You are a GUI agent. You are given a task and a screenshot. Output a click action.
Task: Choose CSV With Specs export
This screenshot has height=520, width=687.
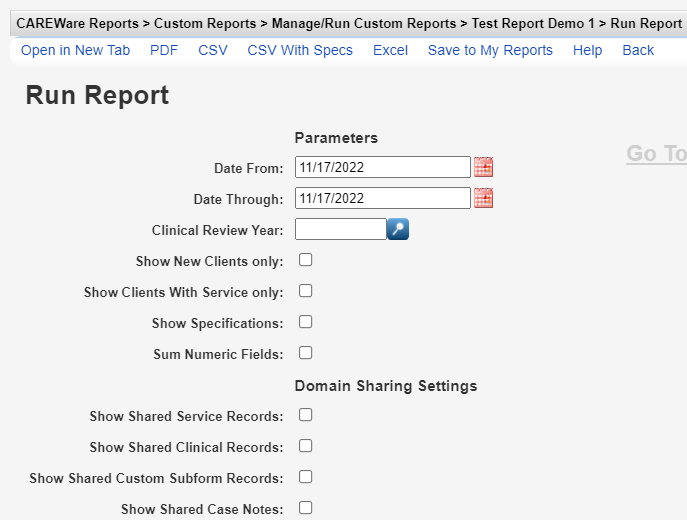300,50
